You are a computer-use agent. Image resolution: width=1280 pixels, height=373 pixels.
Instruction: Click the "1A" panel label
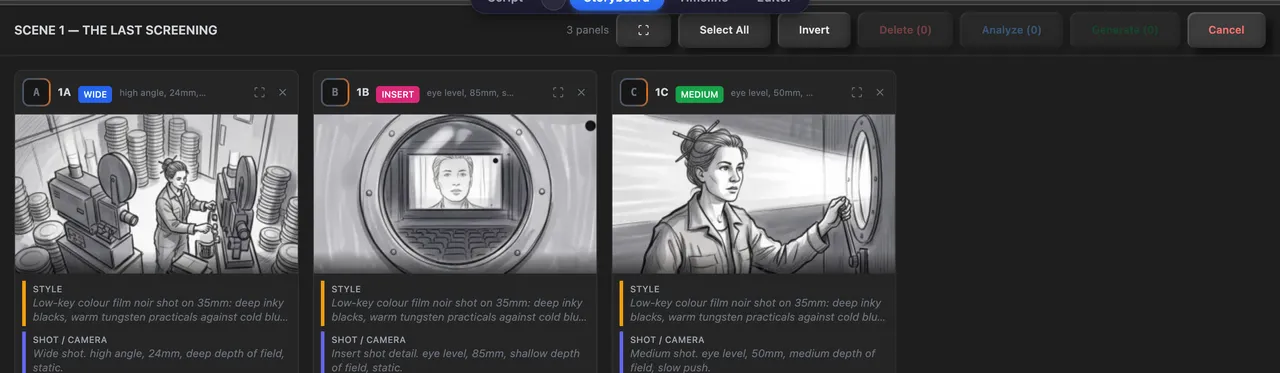pyautogui.click(x=64, y=93)
